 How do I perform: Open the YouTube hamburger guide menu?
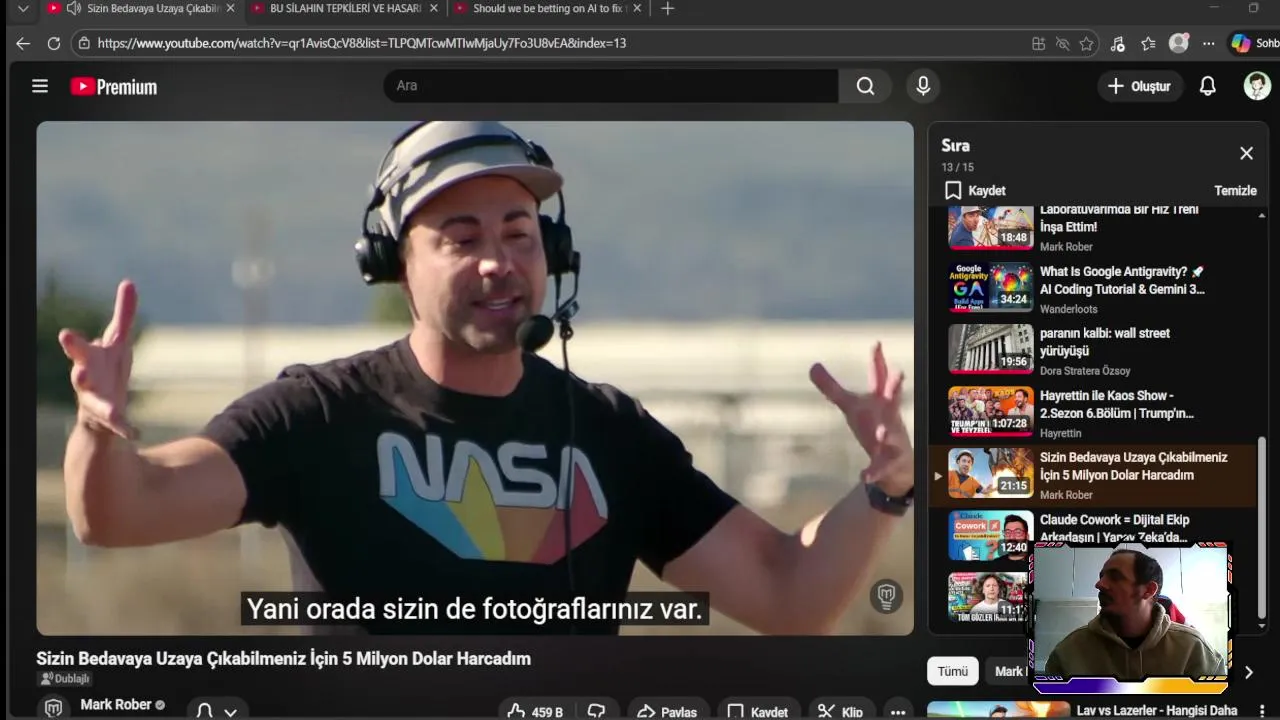coord(40,86)
